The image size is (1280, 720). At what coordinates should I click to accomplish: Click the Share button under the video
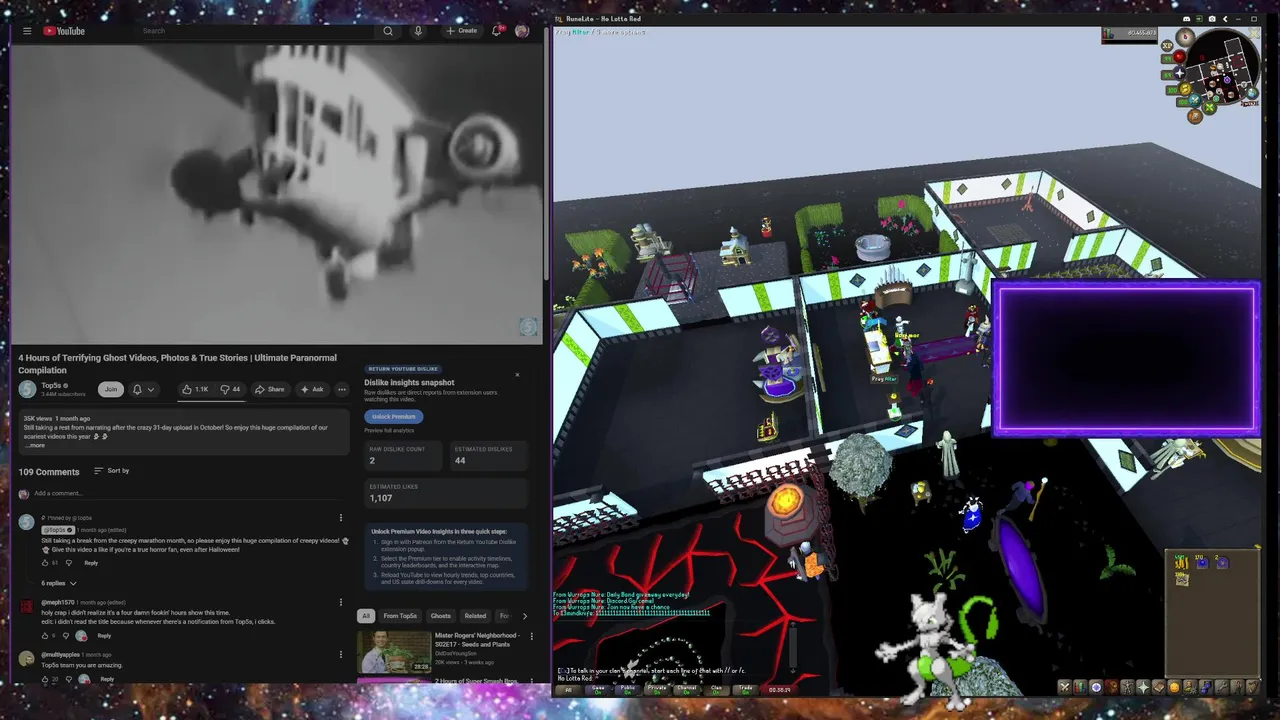coord(270,389)
